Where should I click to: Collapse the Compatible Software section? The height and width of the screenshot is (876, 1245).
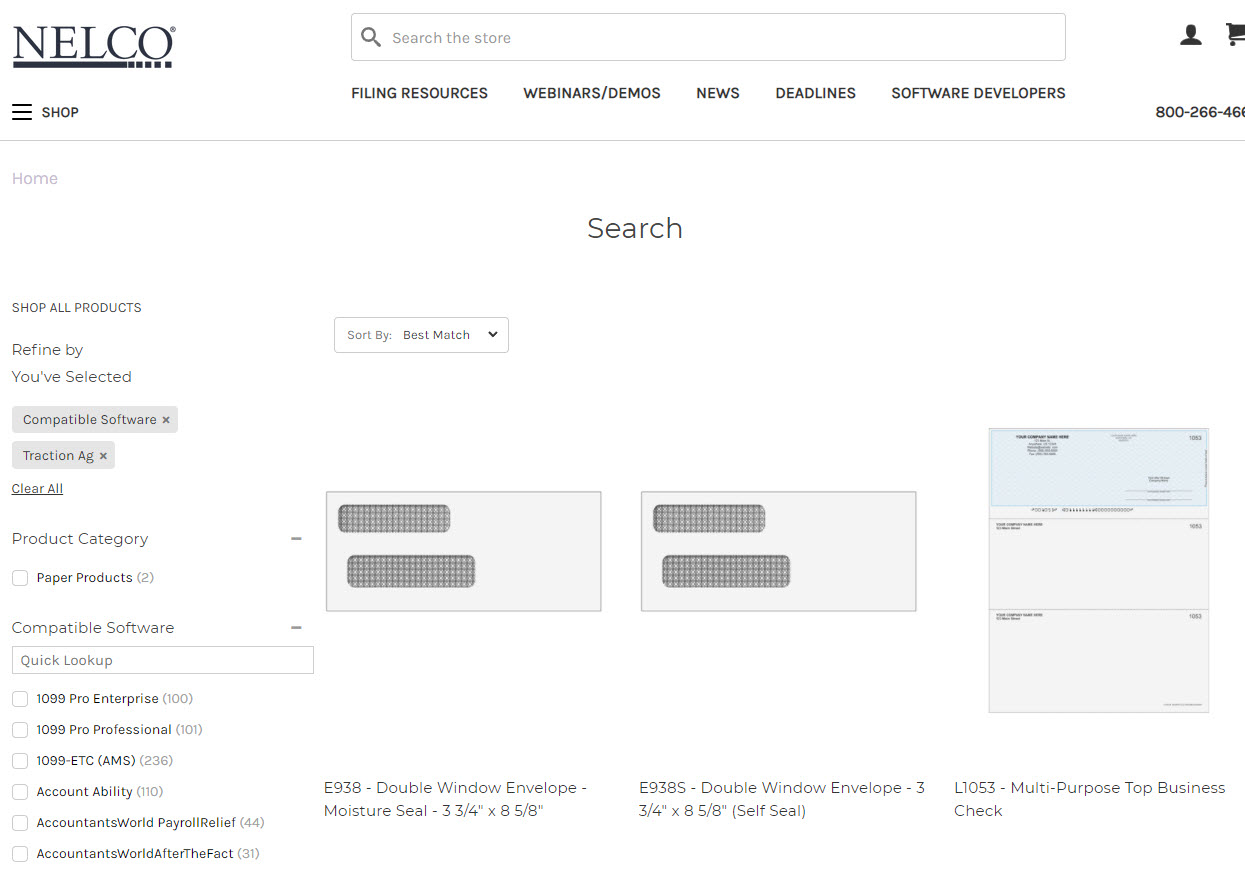point(296,628)
